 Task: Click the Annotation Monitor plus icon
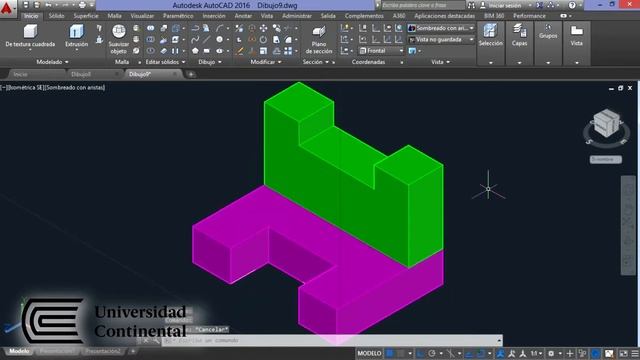click(x=570, y=353)
